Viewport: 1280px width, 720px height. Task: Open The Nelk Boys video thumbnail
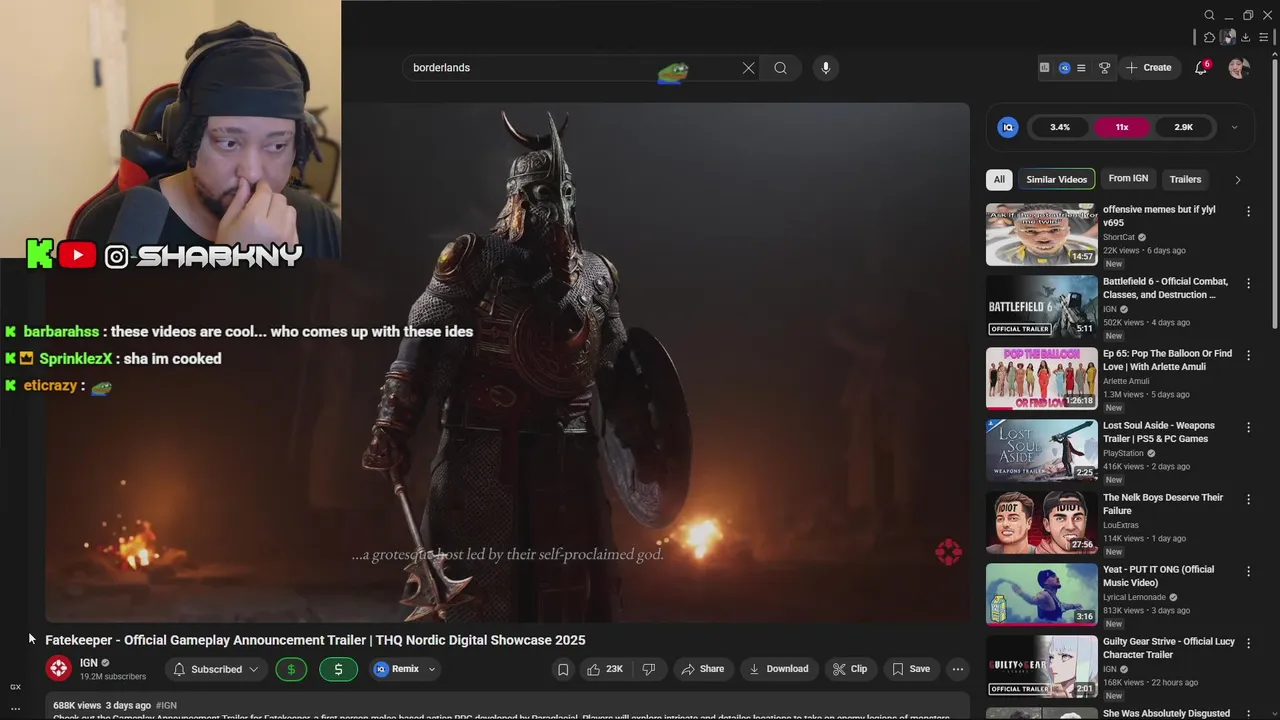point(1041,523)
